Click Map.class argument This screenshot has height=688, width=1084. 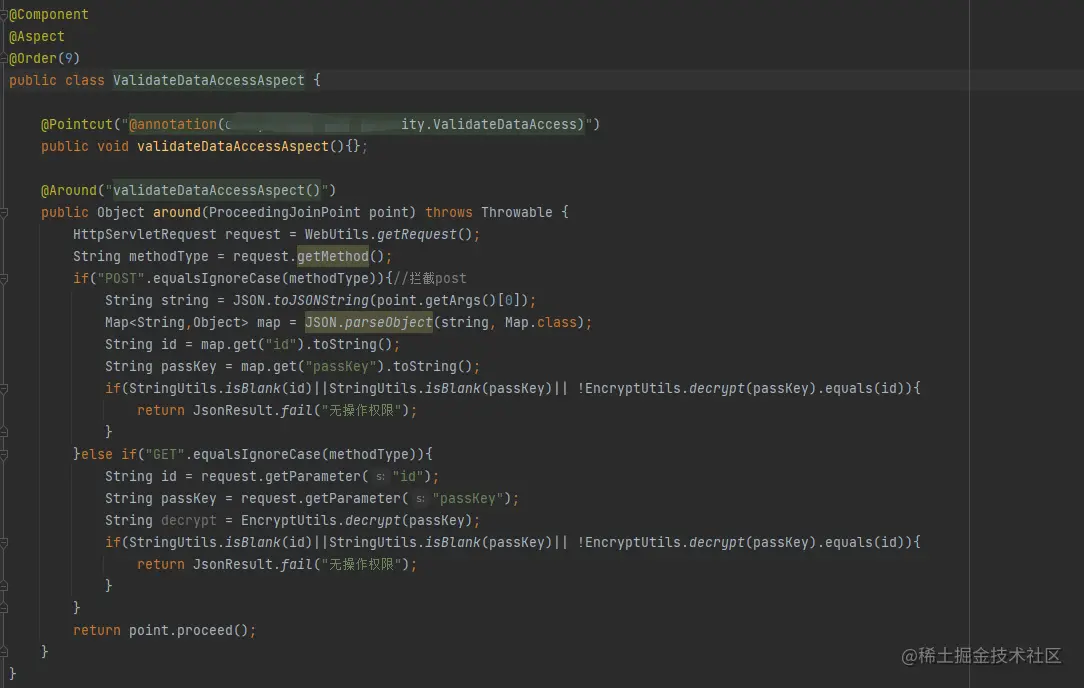541,322
